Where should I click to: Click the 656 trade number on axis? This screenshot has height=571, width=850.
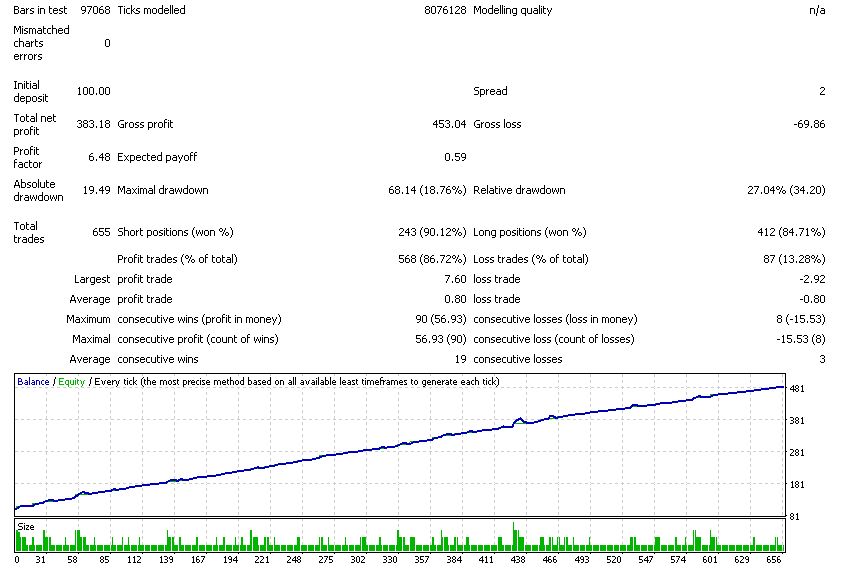(x=774, y=560)
